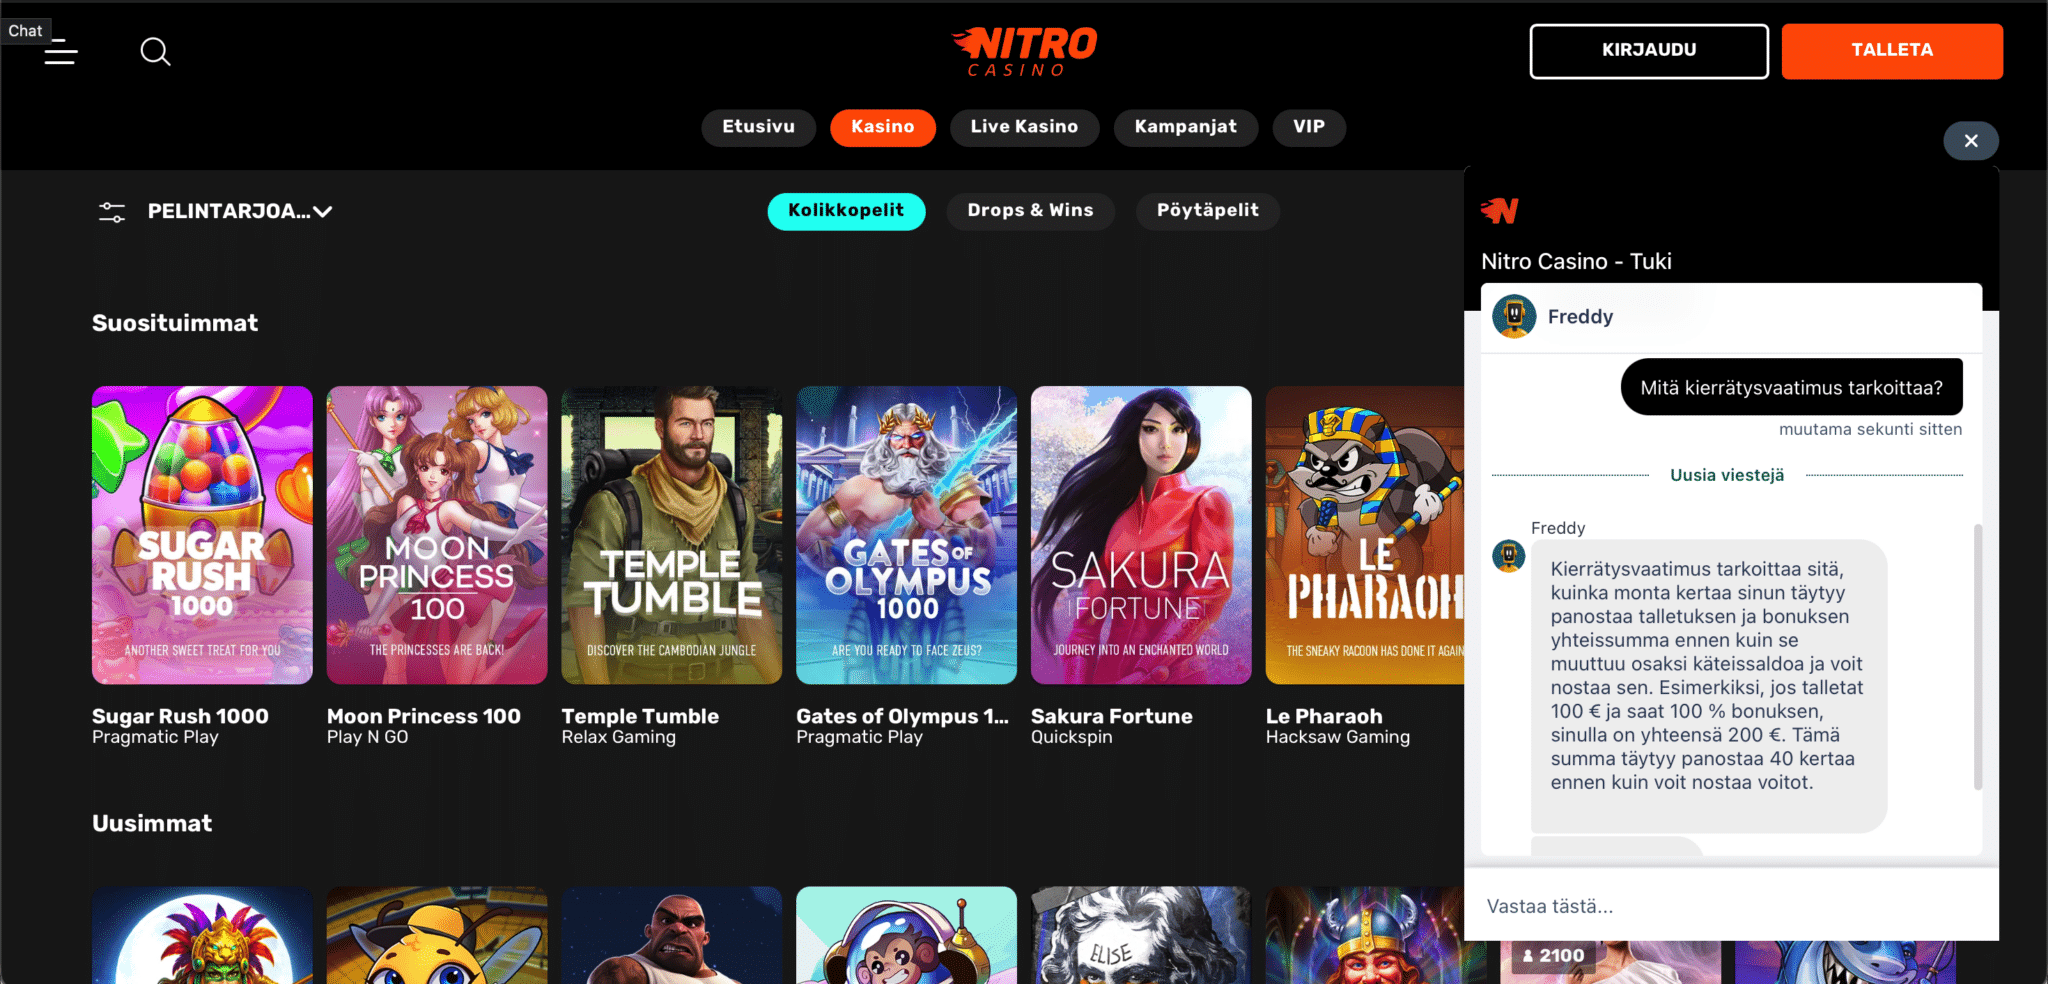Click the Quickspin provider text
This screenshot has width=2048, height=984.
click(1072, 737)
